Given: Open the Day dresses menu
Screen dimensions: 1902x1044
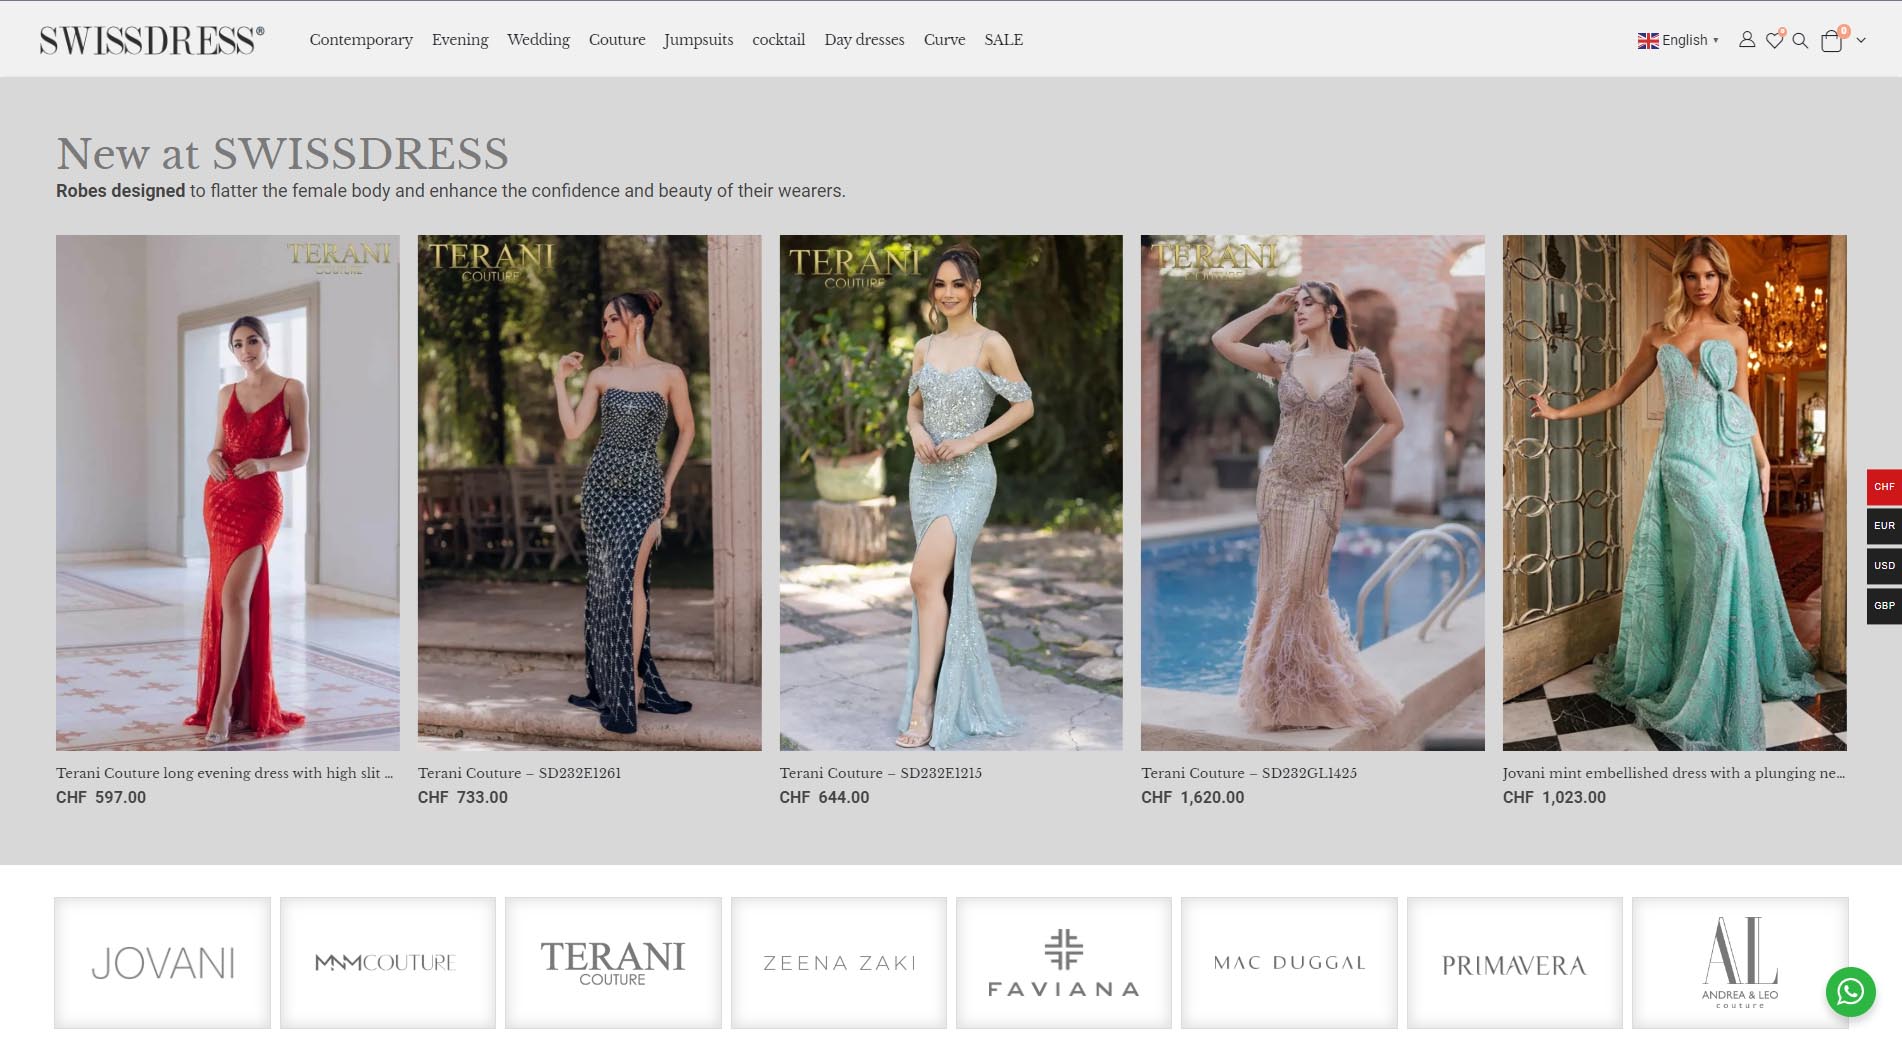Looking at the screenshot, I should (864, 40).
